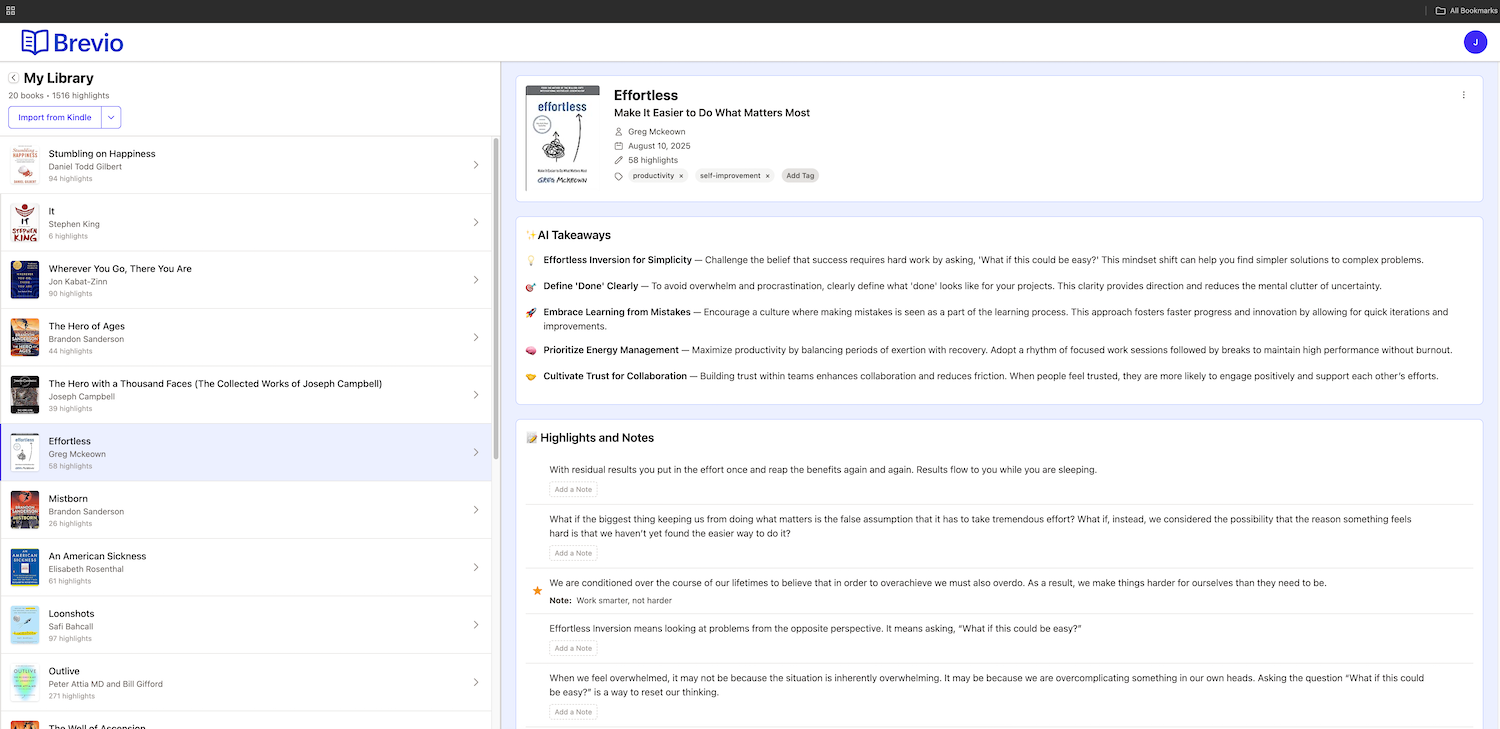Viewport: 1500px width, 729px height.
Task: Open the Mistborn row chevron
Action: [x=476, y=510]
